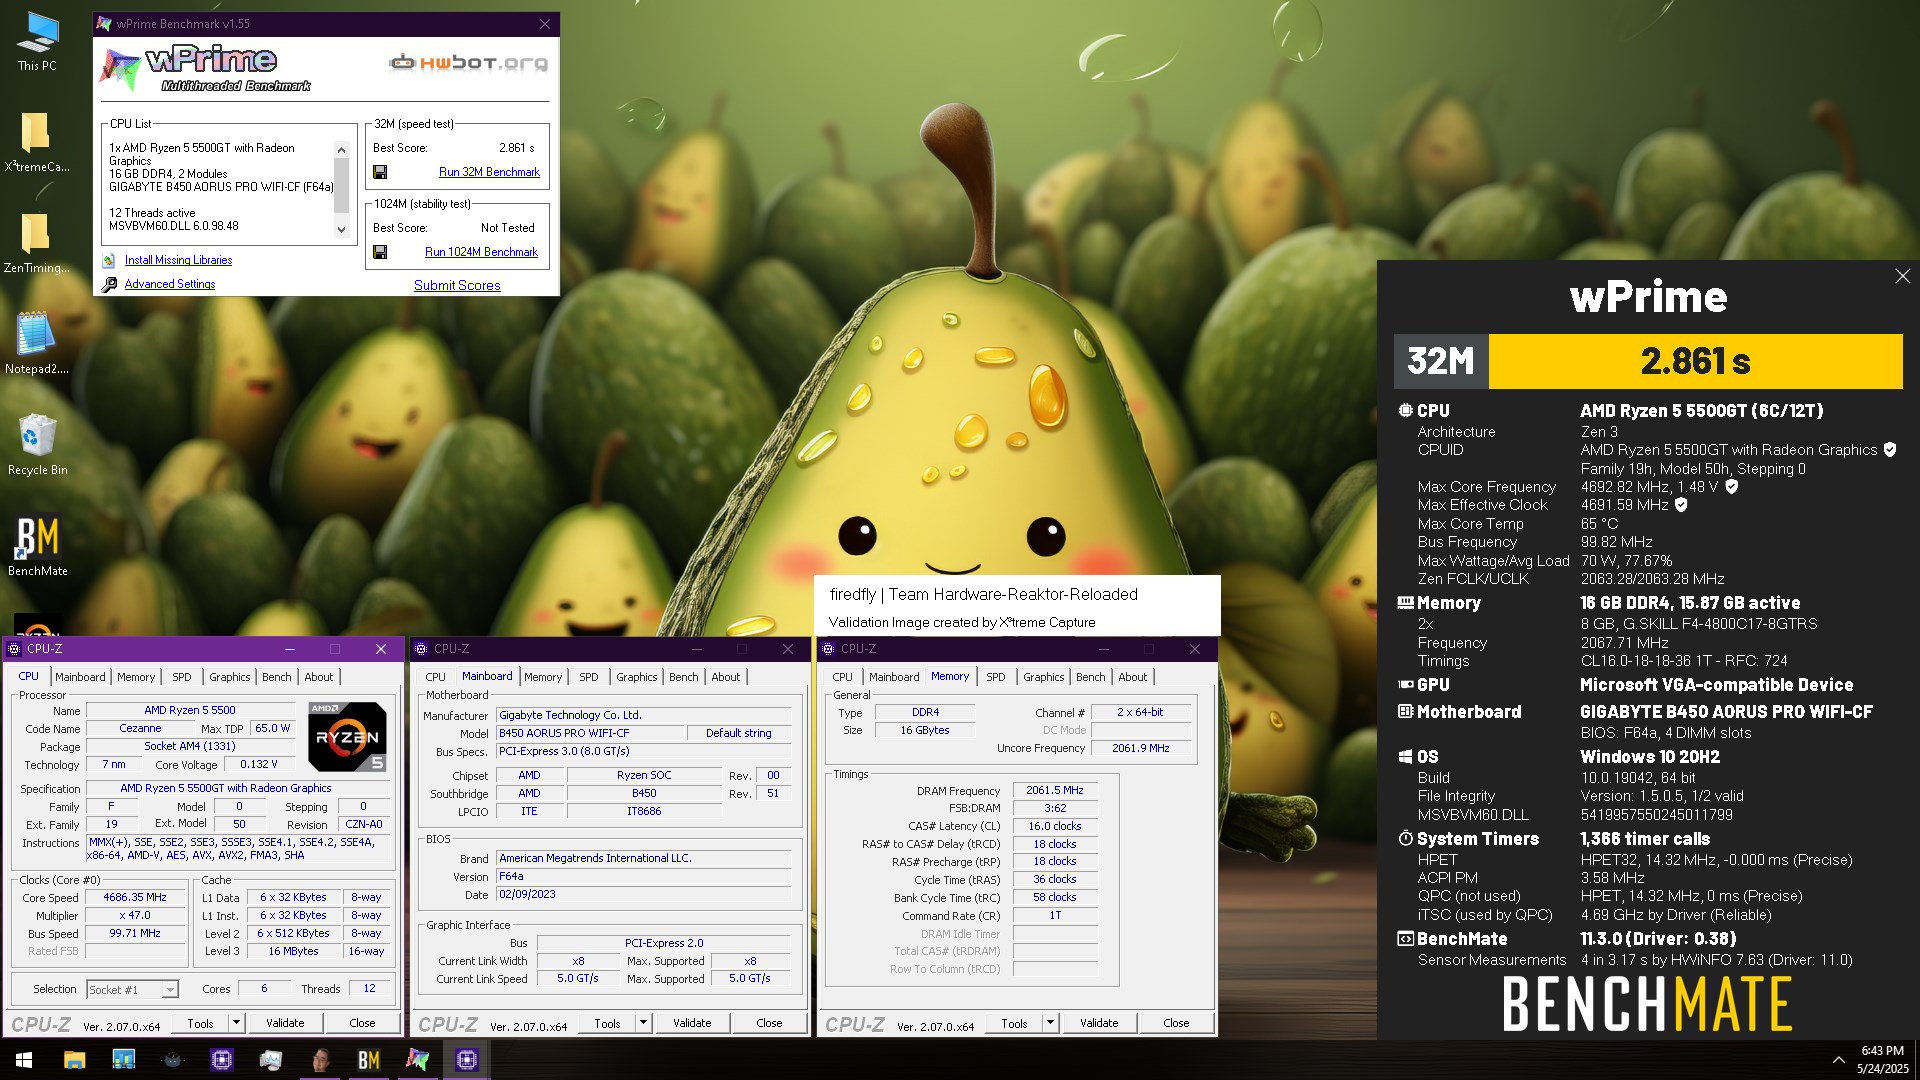Click Install Missing Libraries link

pos(178,260)
